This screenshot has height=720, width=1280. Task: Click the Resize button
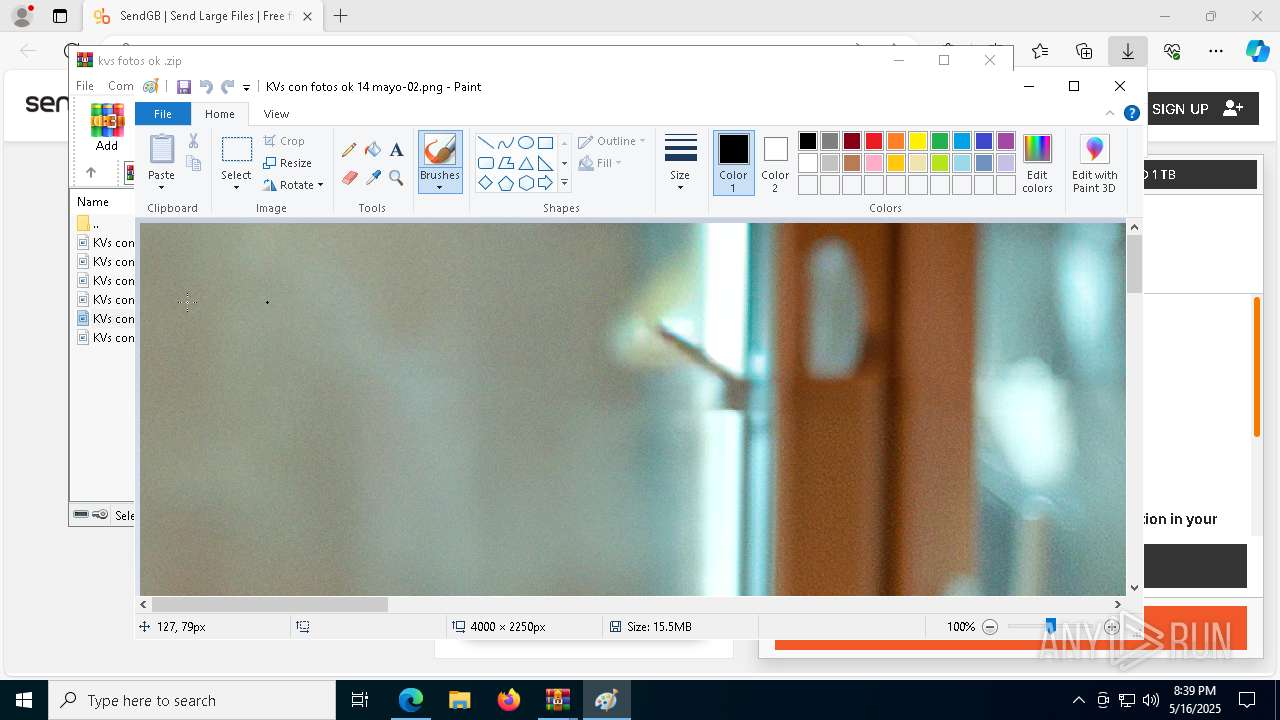tap(287, 163)
